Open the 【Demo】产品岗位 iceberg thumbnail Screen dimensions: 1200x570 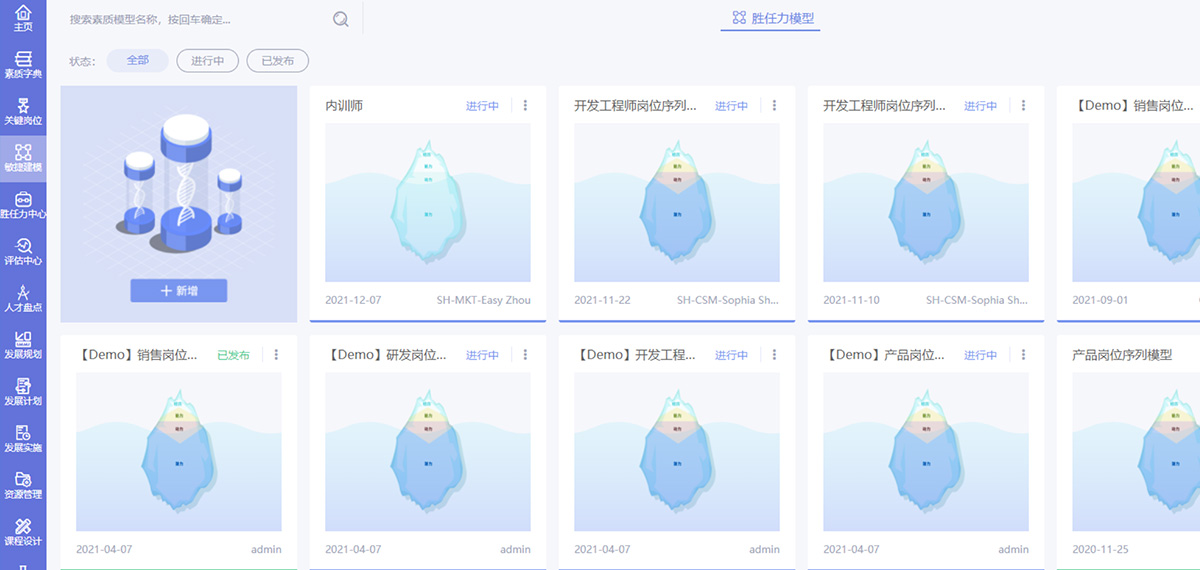925,452
